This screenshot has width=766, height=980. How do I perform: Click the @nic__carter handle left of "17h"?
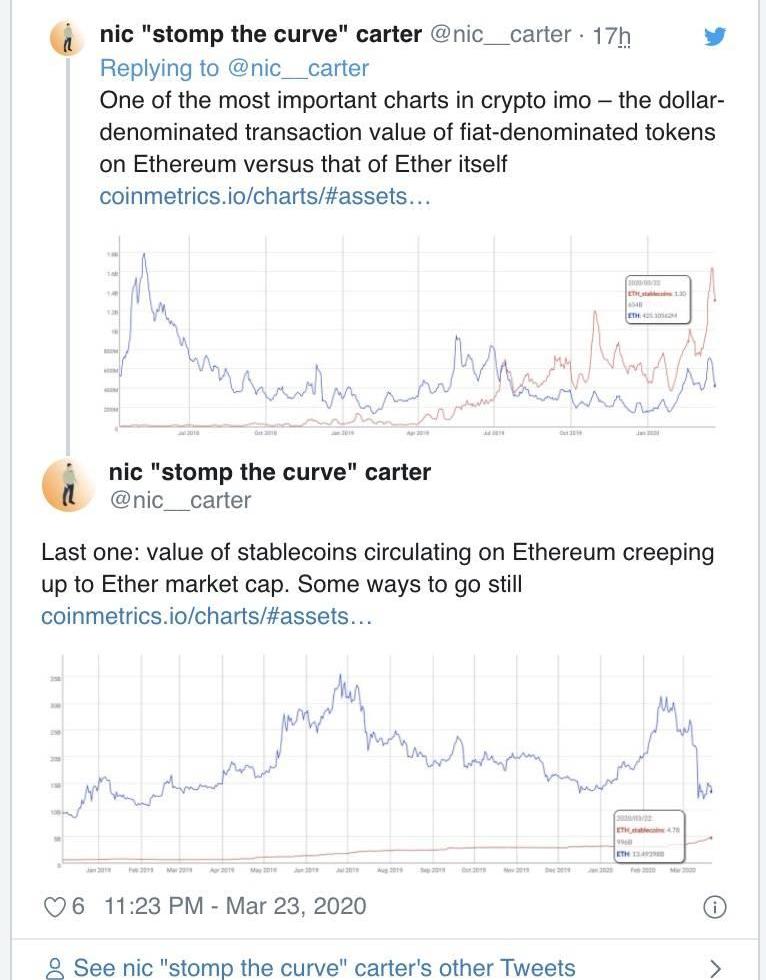click(500, 35)
